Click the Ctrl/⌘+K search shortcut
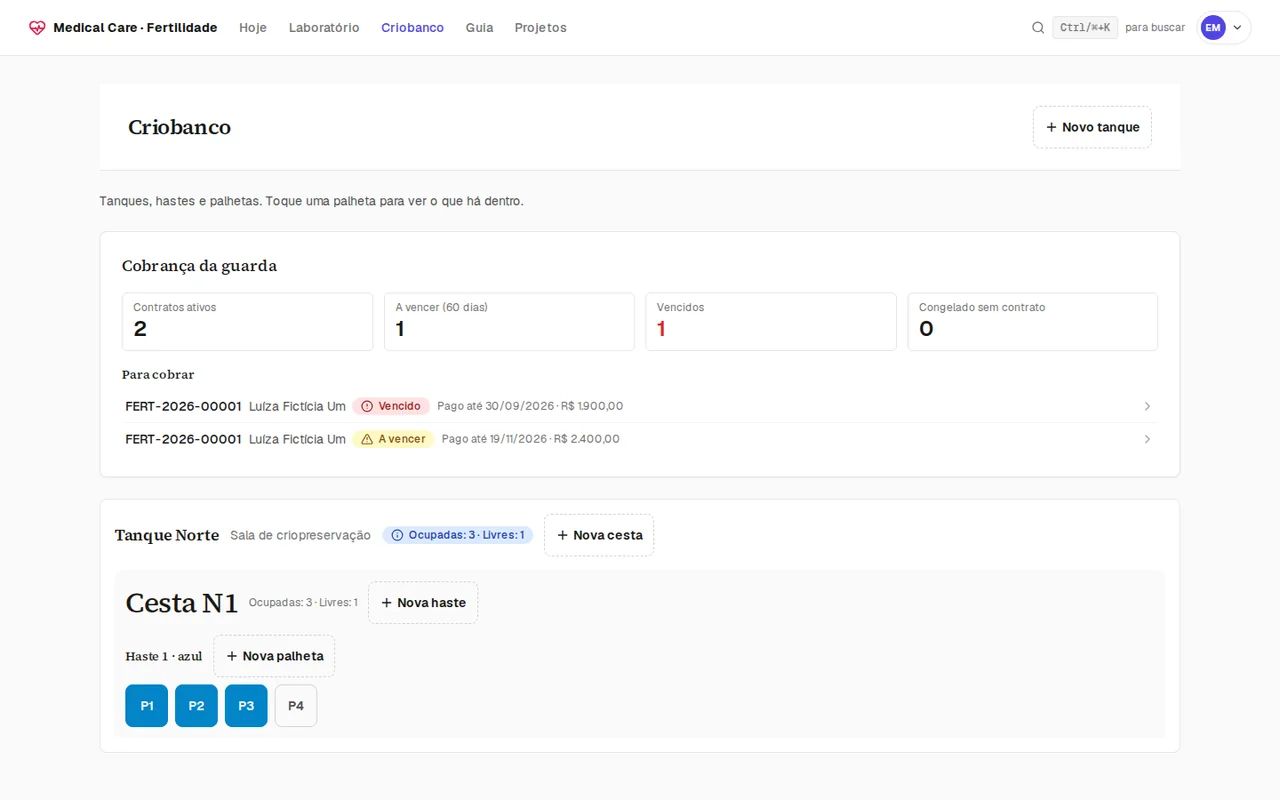Screen dimensions: 1280x800 pos(1085,28)
